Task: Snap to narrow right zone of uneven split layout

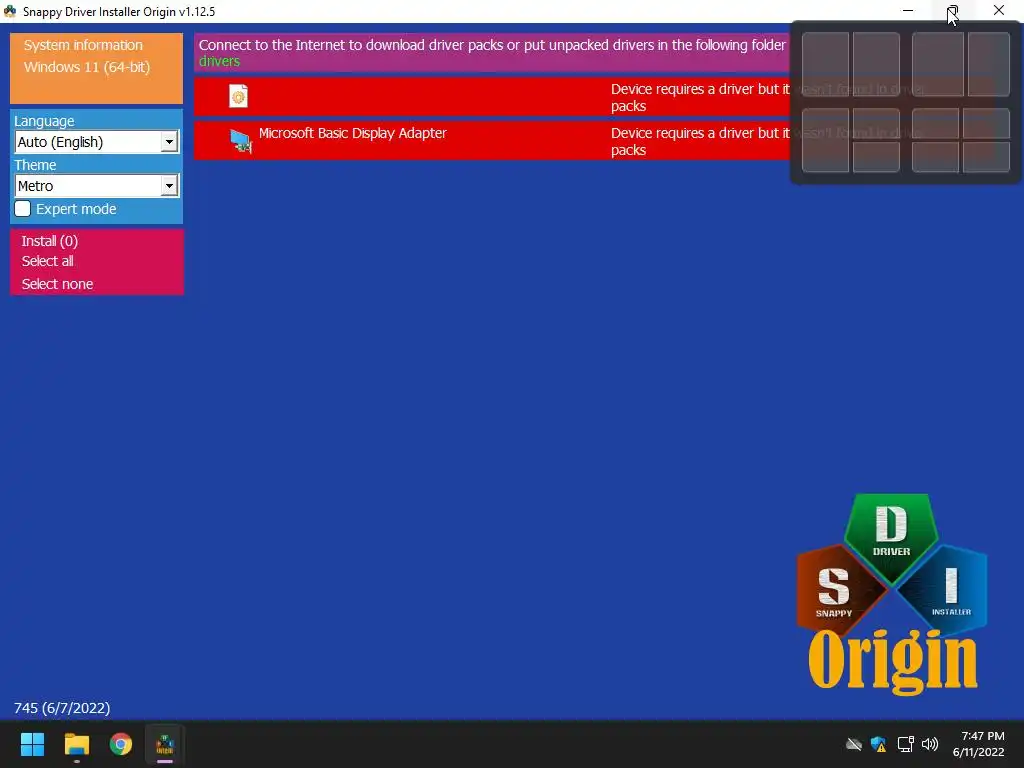Action: pos(989,64)
